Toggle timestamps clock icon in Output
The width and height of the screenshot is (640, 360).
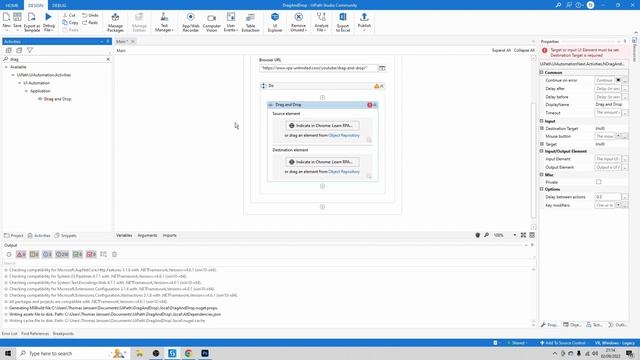[x=9, y=254]
